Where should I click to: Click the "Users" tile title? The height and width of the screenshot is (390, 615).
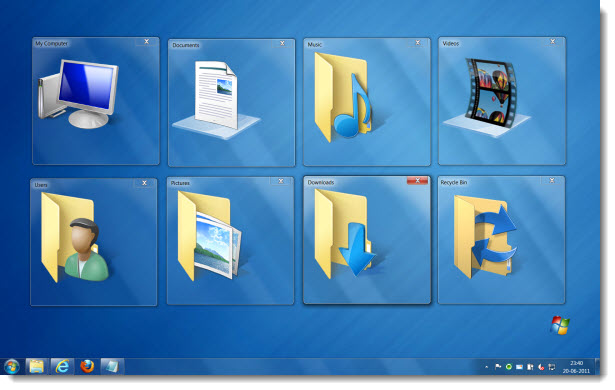tap(41, 185)
